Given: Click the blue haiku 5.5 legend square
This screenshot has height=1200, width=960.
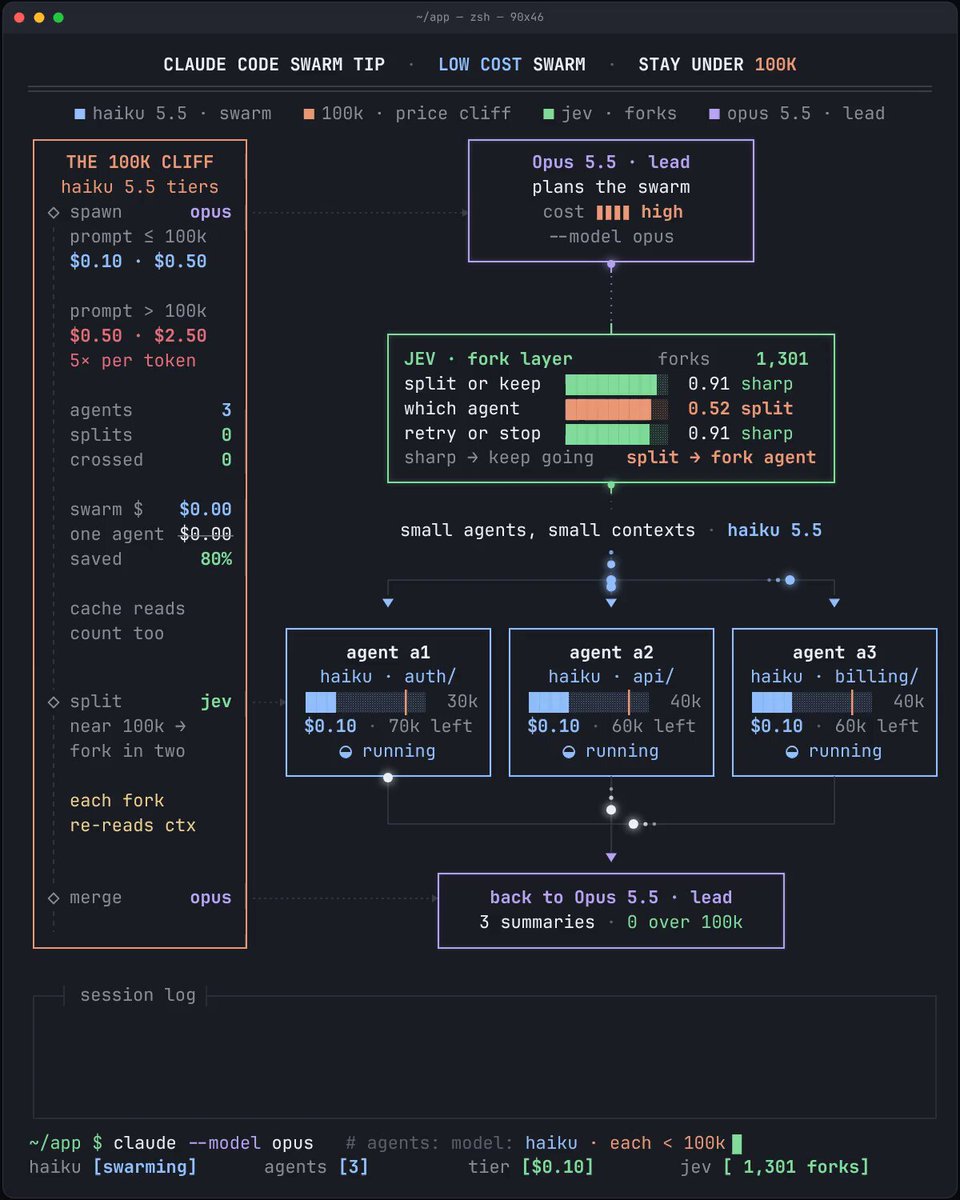Looking at the screenshot, I should tap(80, 114).
